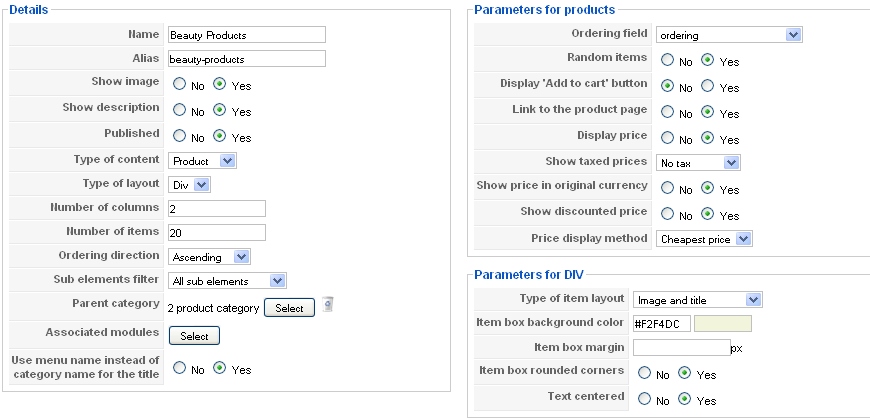Open the Price display method dropdown
The width and height of the screenshot is (870, 420).
point(704,239)
